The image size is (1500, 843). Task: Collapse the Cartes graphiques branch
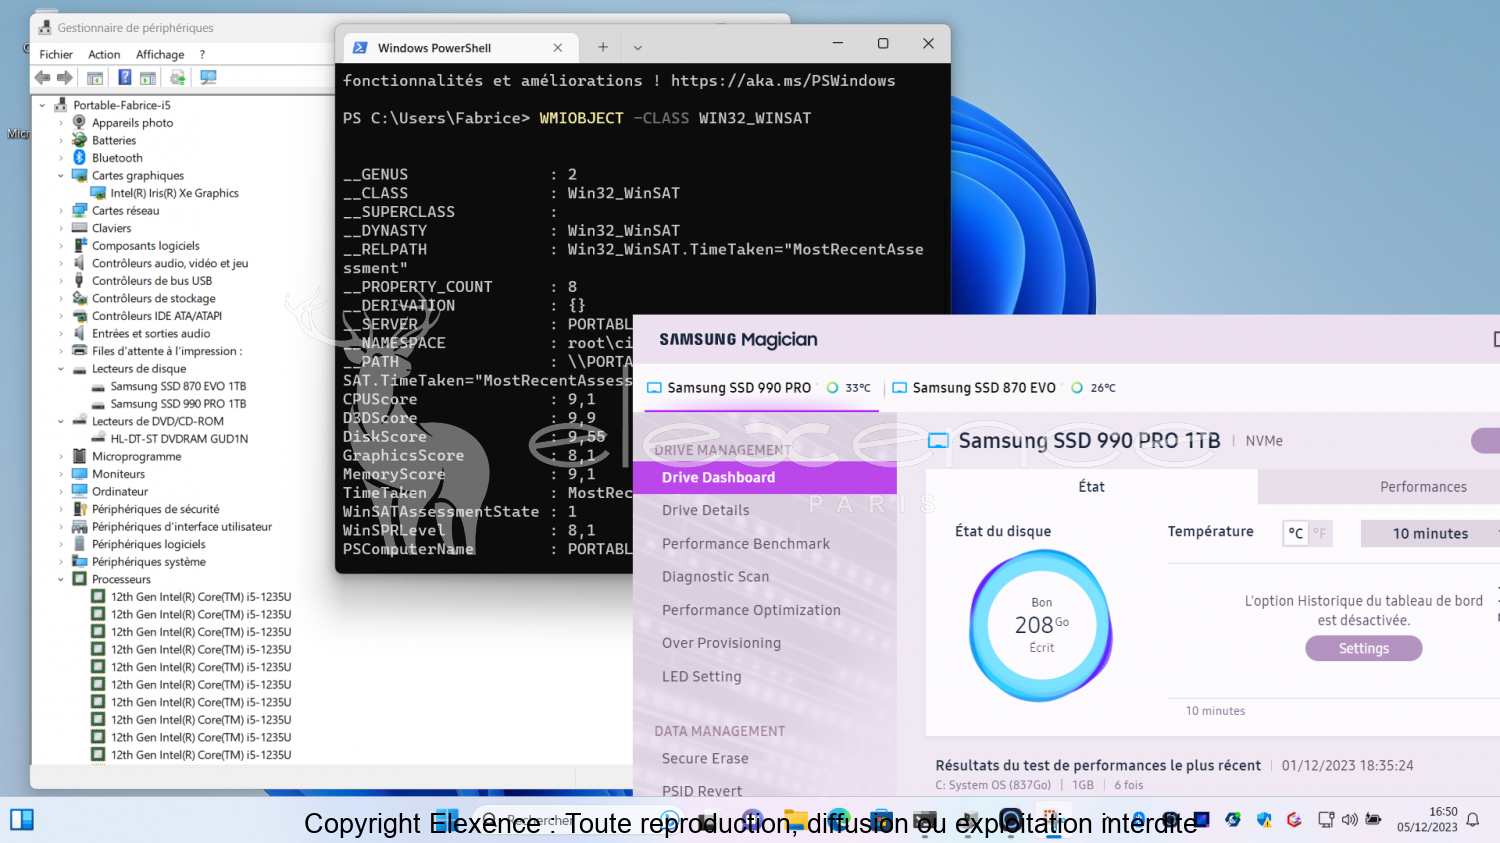[x=61, y=176]
